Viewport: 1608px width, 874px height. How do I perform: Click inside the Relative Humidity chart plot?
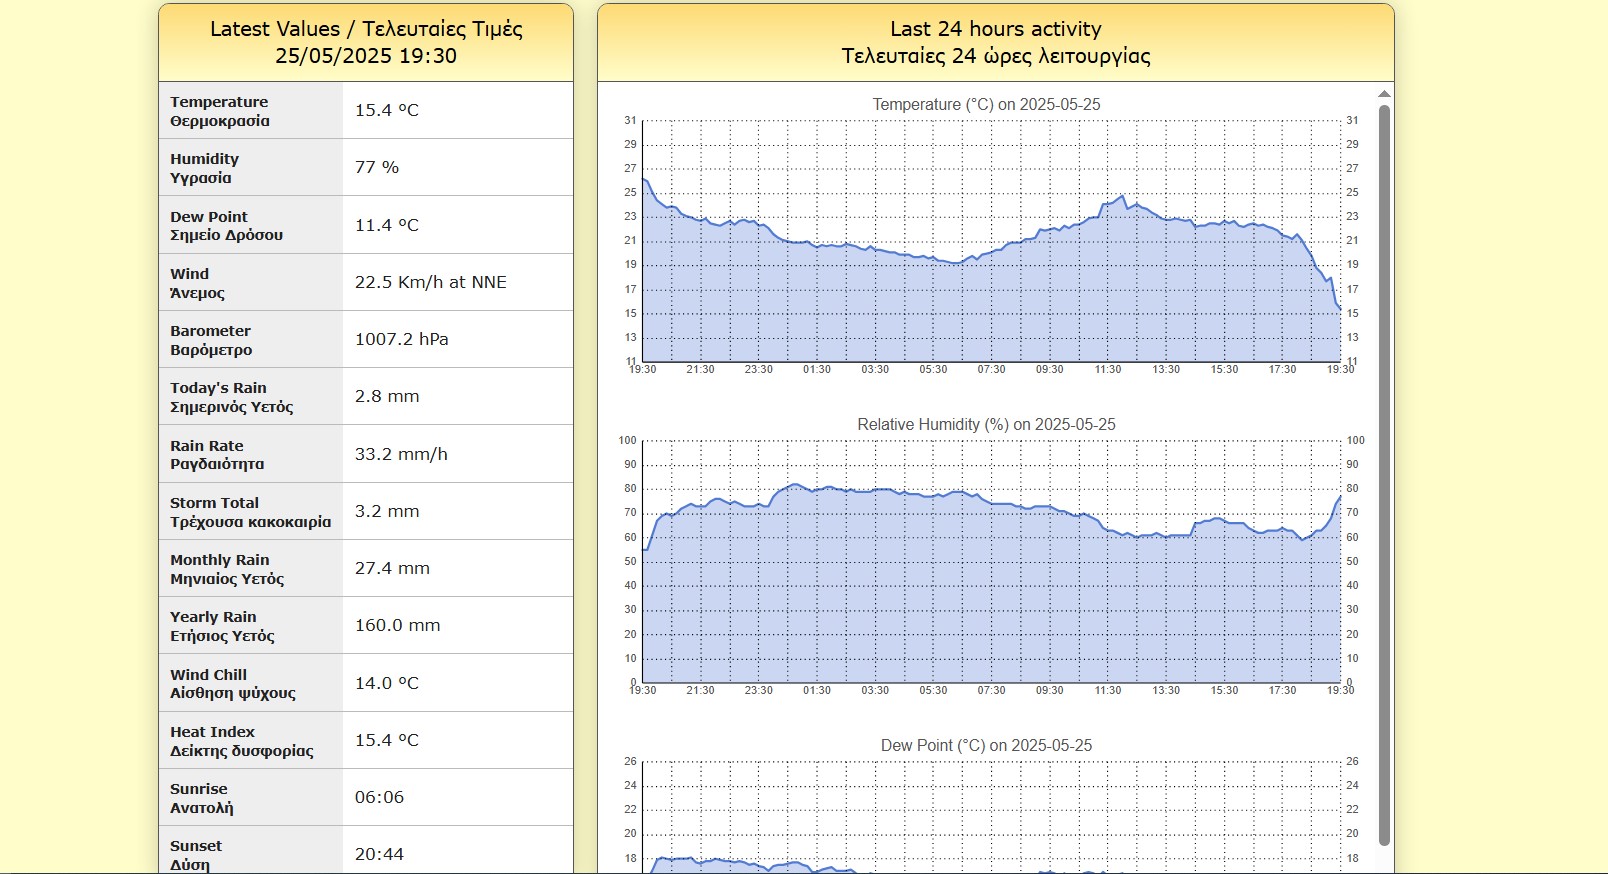(991, 561)
